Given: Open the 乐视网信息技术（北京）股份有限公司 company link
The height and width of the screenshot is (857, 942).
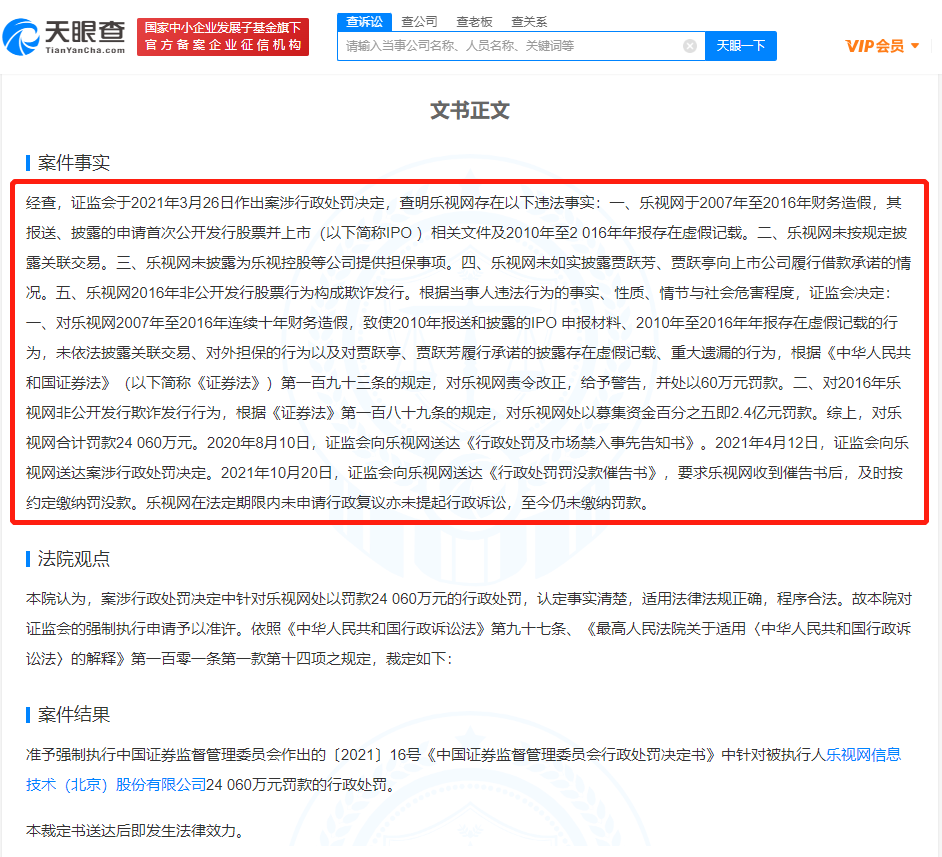Looking at the screenshot, I should click(x=463, y=769).
